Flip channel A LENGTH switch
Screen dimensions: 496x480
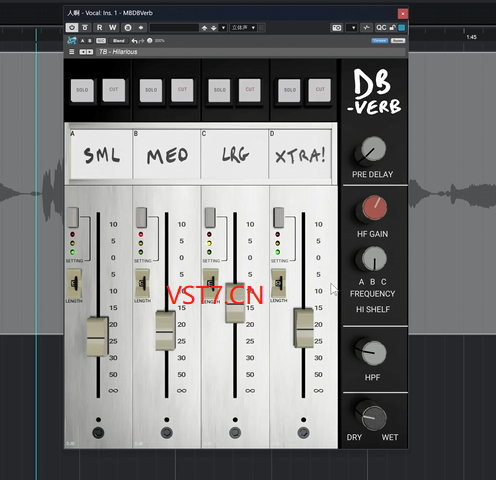[x=74, y=284]
